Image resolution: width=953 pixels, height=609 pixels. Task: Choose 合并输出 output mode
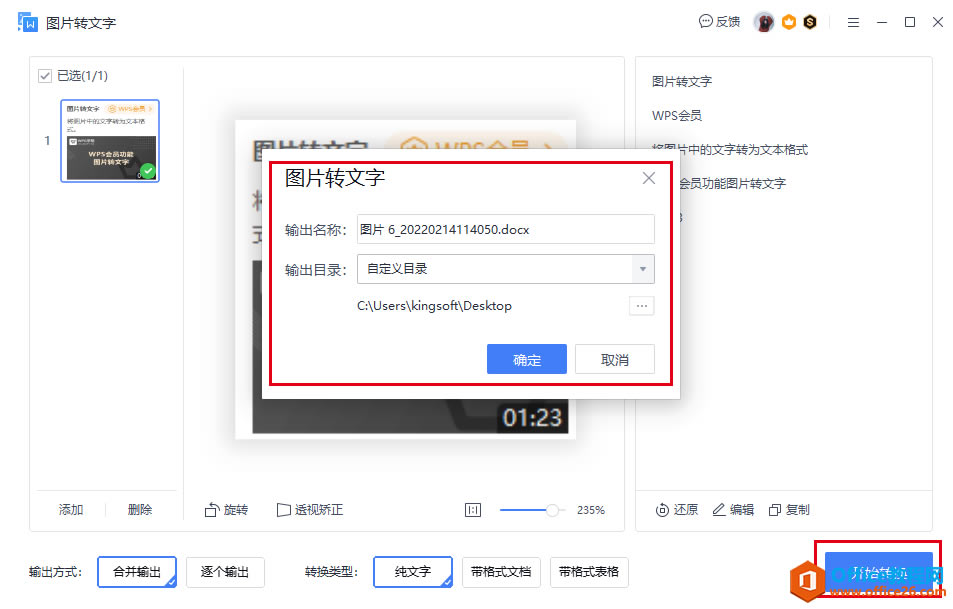pos(137,572)
